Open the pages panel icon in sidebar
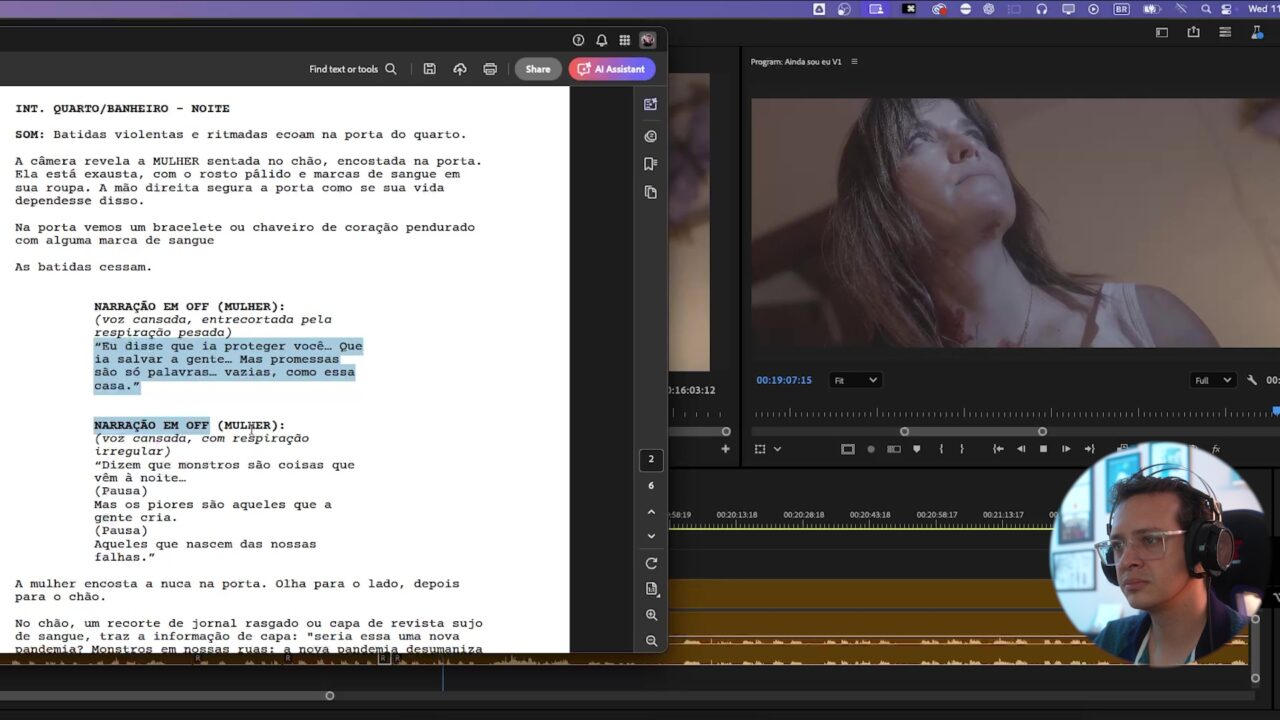Screen dimensions: 1280x720 pos(651,192)
